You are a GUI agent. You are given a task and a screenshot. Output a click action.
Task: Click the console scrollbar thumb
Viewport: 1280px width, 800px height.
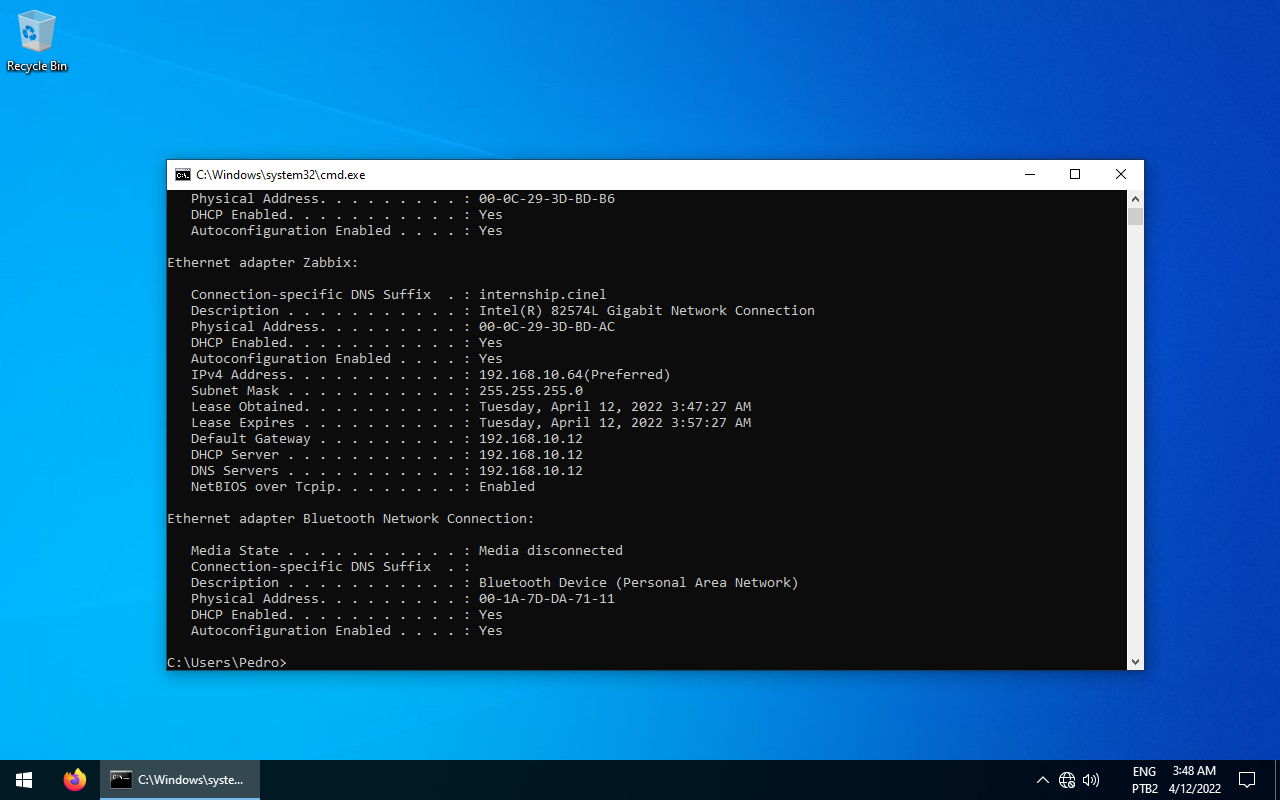(1135, 216)
